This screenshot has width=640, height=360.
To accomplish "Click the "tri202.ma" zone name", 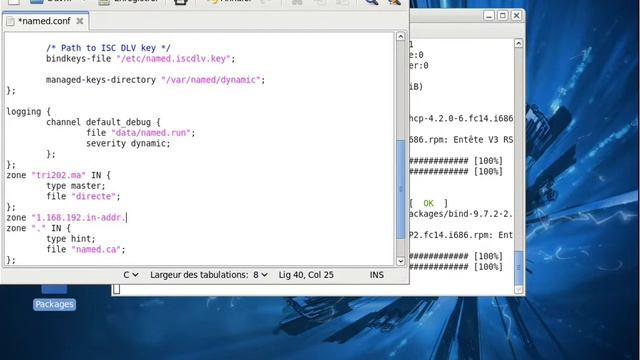I will tap(58, 176).
